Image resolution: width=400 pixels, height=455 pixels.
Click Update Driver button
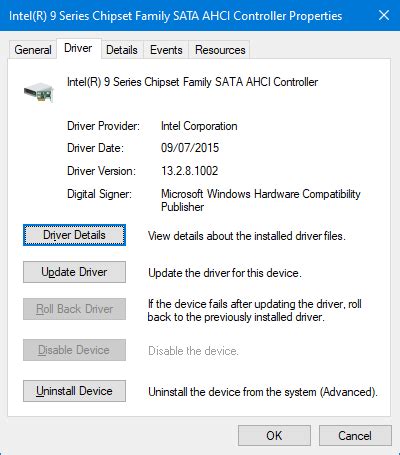click(x=74, y=272)
